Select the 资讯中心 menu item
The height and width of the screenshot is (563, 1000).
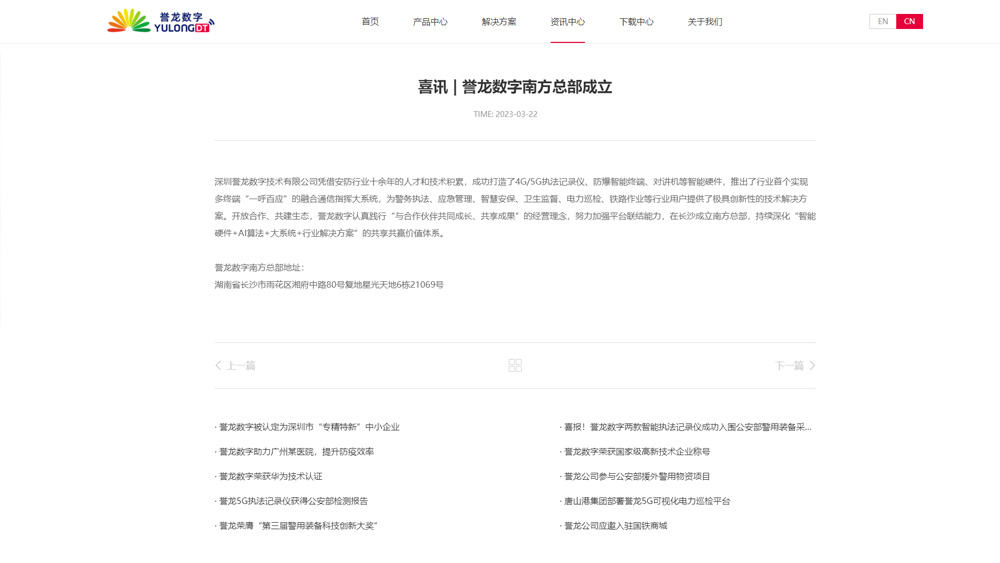tap(568, 22)
